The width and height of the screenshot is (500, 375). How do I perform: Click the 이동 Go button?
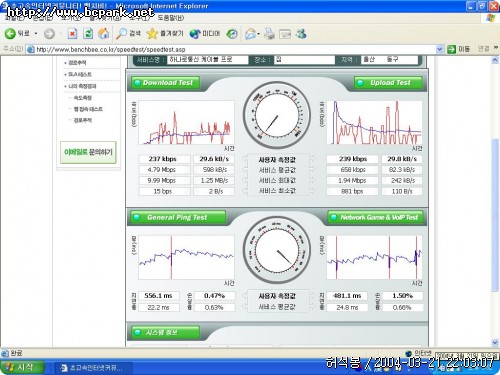[459, 49]
